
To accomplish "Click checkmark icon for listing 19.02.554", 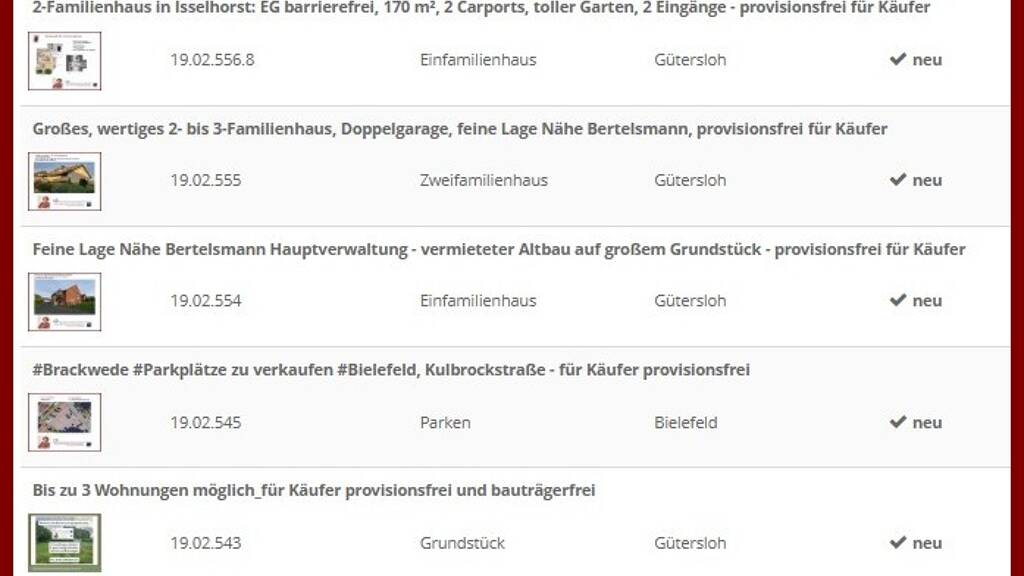I will click(897, 300).
